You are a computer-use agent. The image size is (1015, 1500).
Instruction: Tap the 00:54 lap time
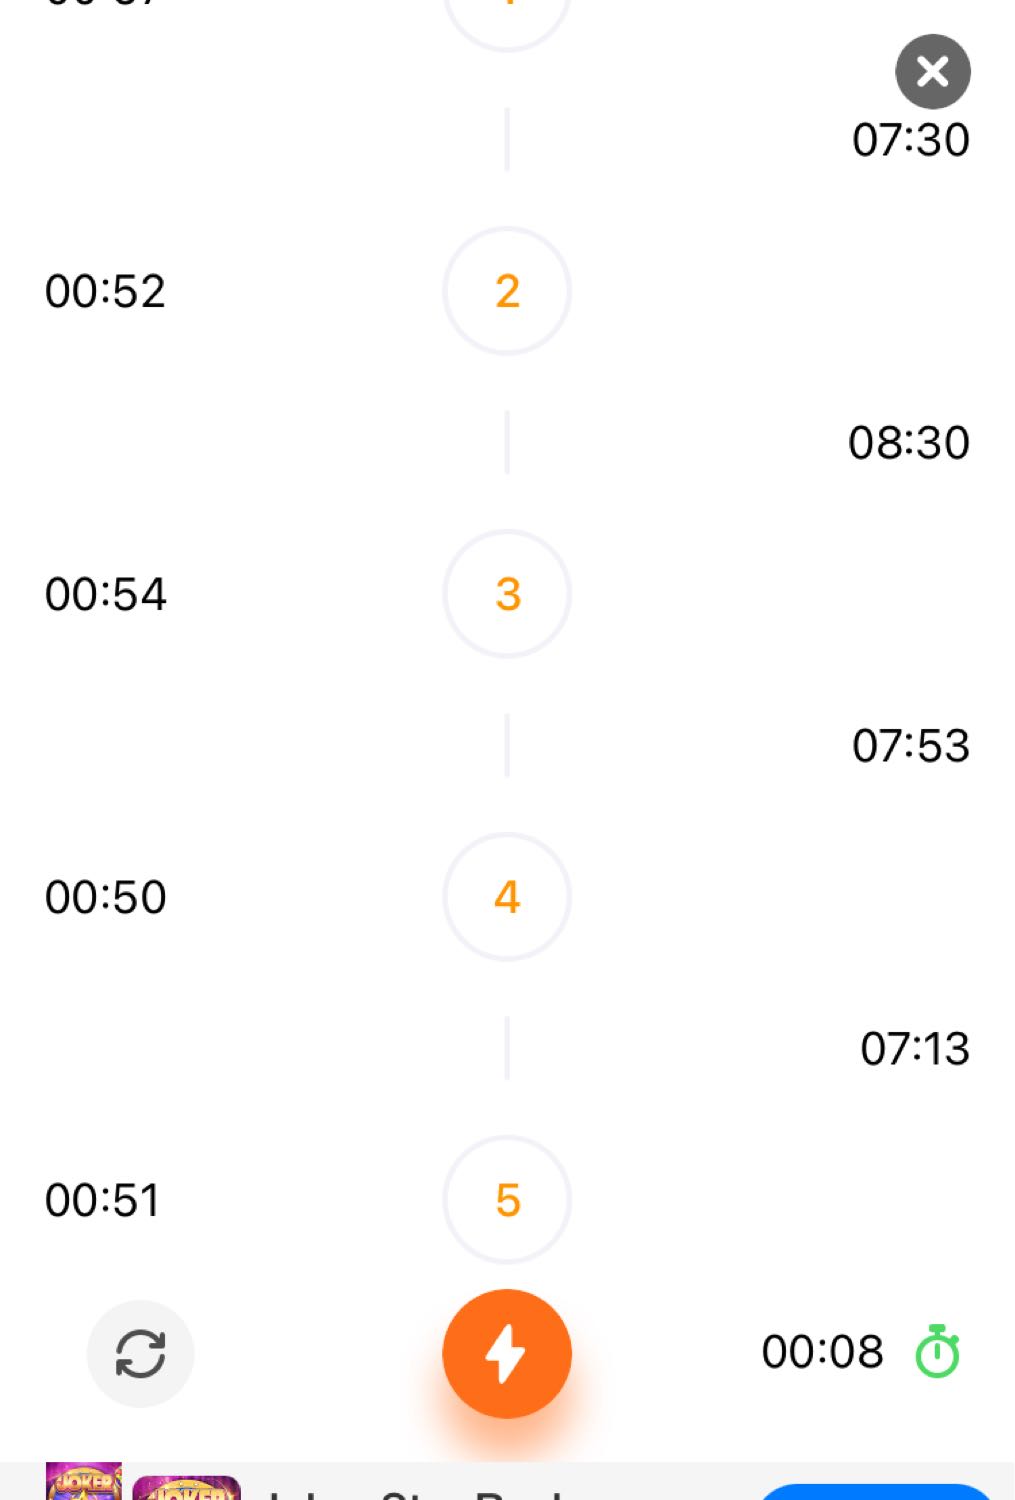coord(105,595)
